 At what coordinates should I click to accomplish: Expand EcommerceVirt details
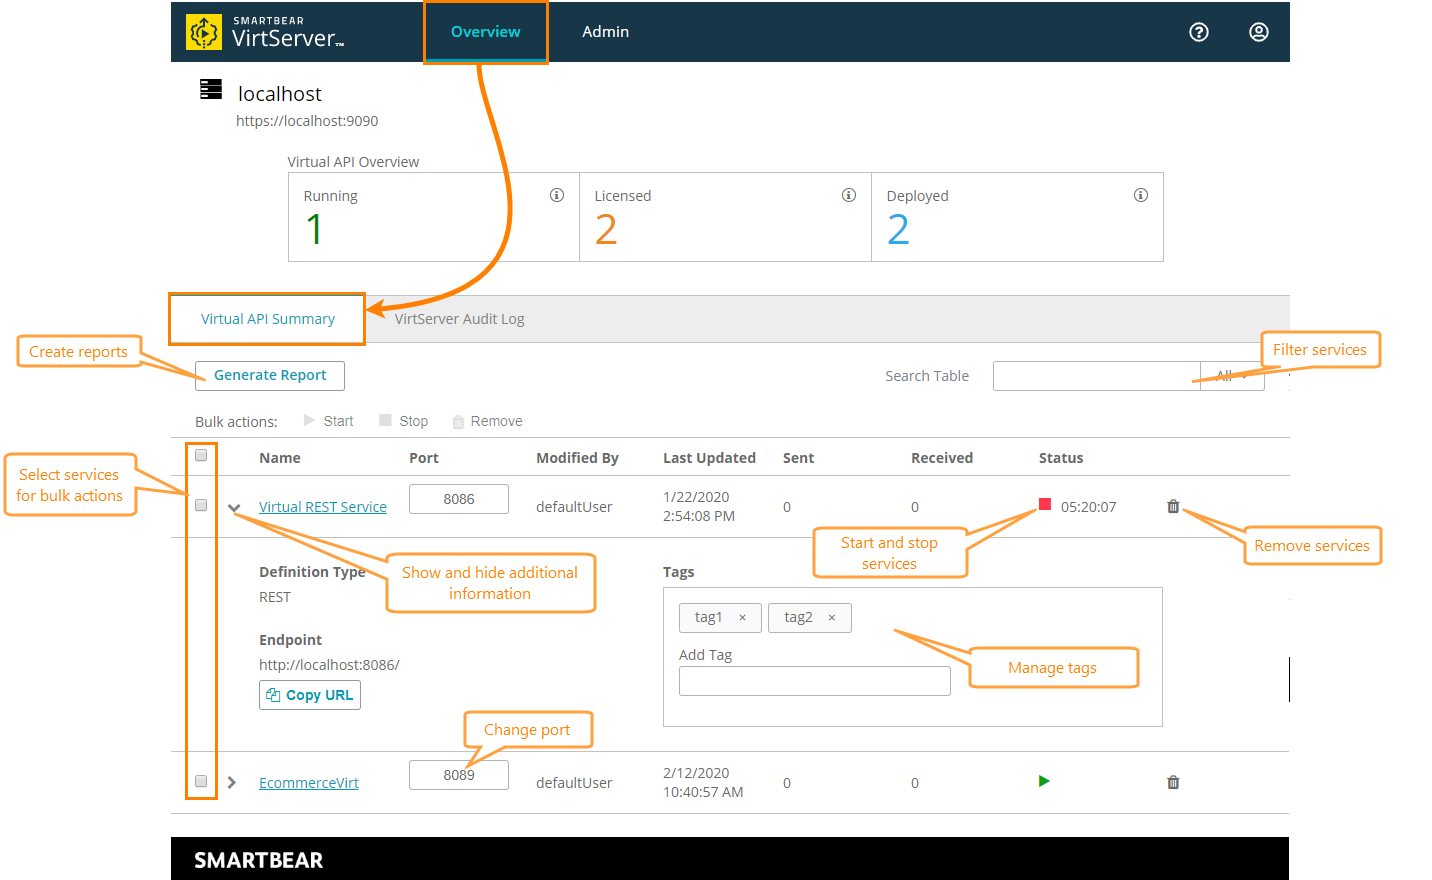coord(232,782)
